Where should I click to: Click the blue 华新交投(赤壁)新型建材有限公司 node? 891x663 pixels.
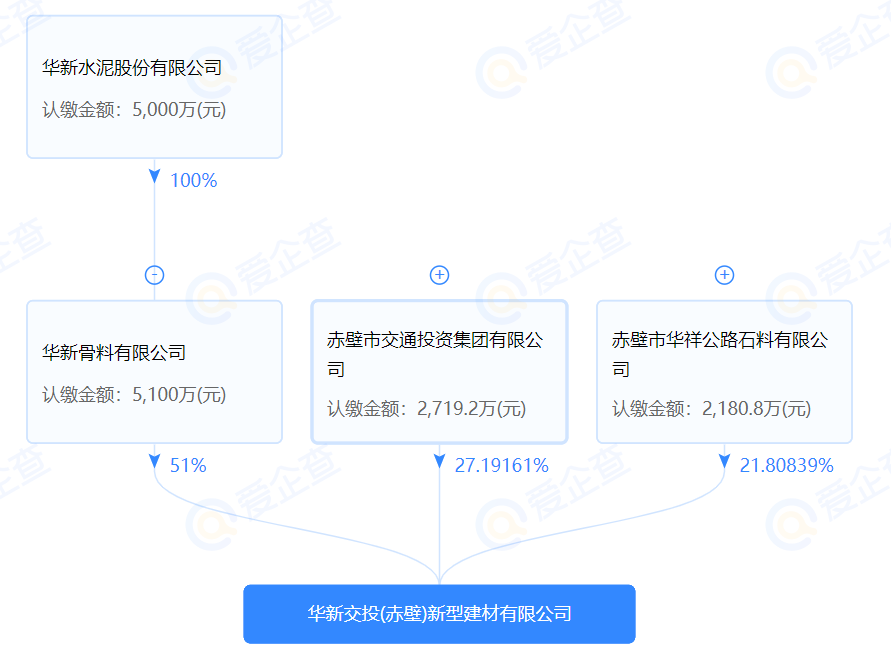click(x=440, y=614)
